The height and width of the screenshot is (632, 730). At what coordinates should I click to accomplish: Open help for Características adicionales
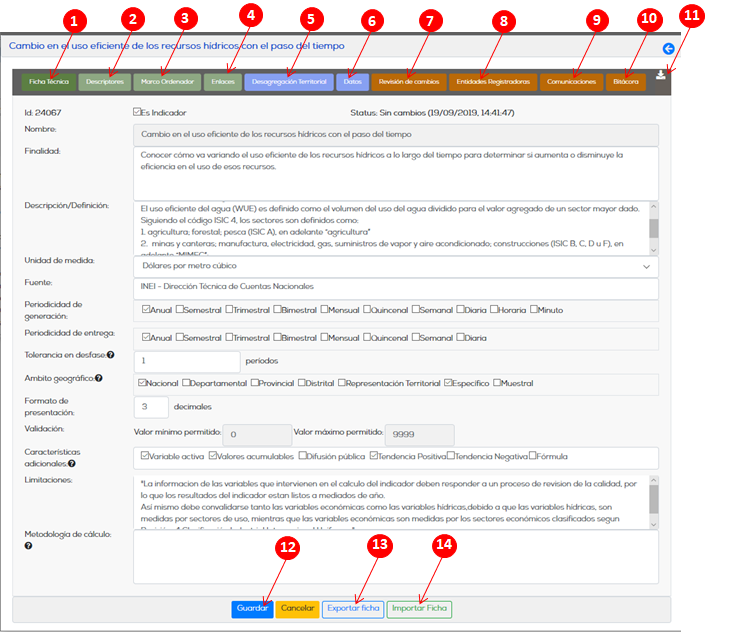coord(72,464)
